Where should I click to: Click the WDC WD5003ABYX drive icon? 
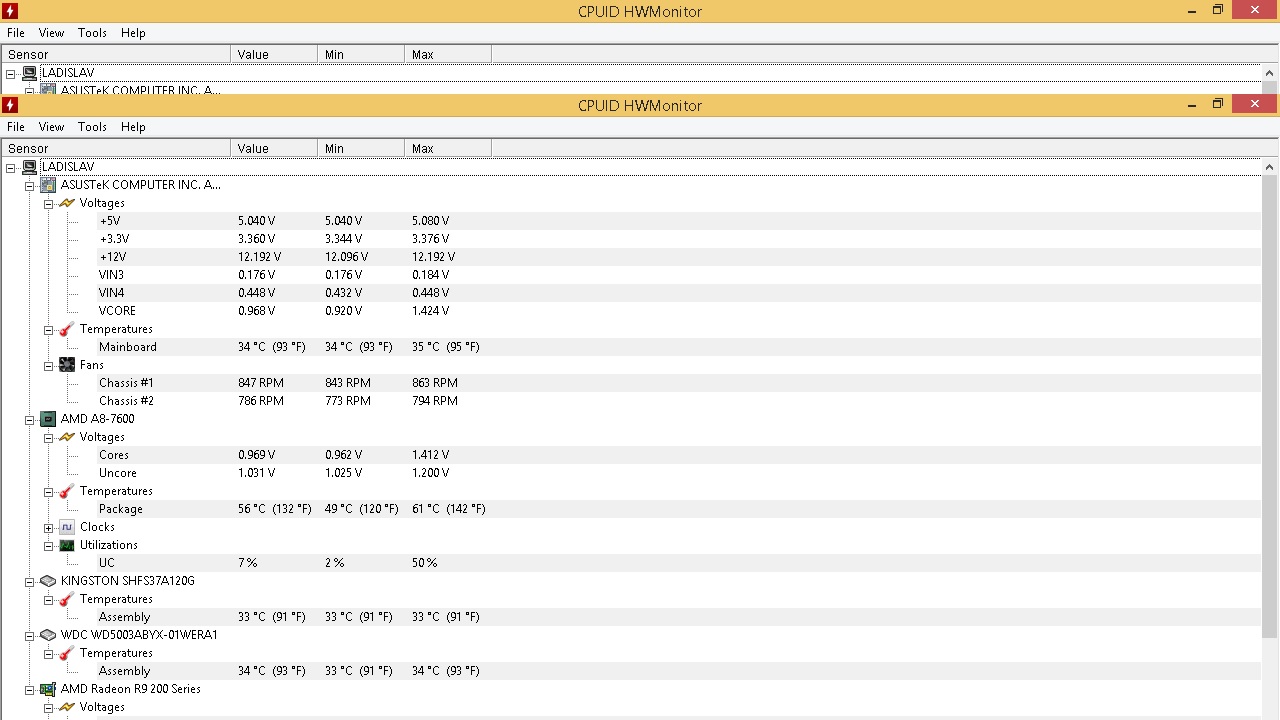click(x=48, y=635)
